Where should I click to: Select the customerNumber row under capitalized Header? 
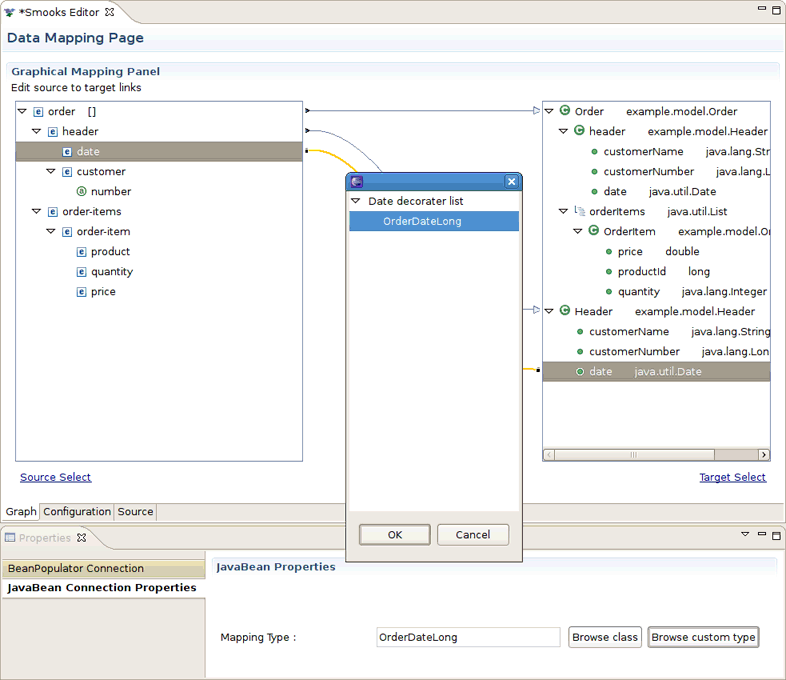[656, 351]
